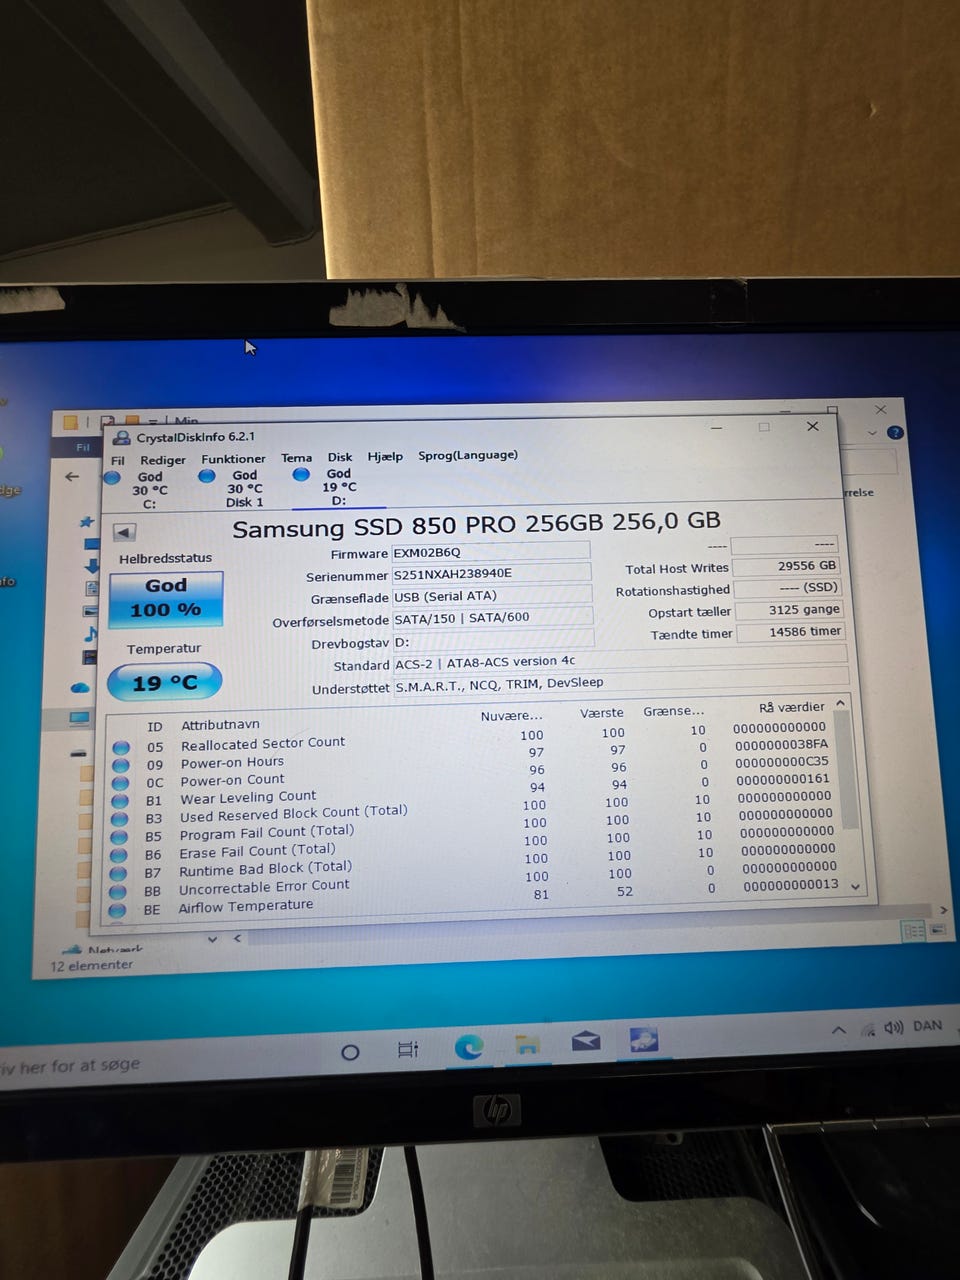Image resolution: width=960 pixels, height=1280 pixels.
Task: Open Mail app from taskbar
Action: pos(586,1042)
